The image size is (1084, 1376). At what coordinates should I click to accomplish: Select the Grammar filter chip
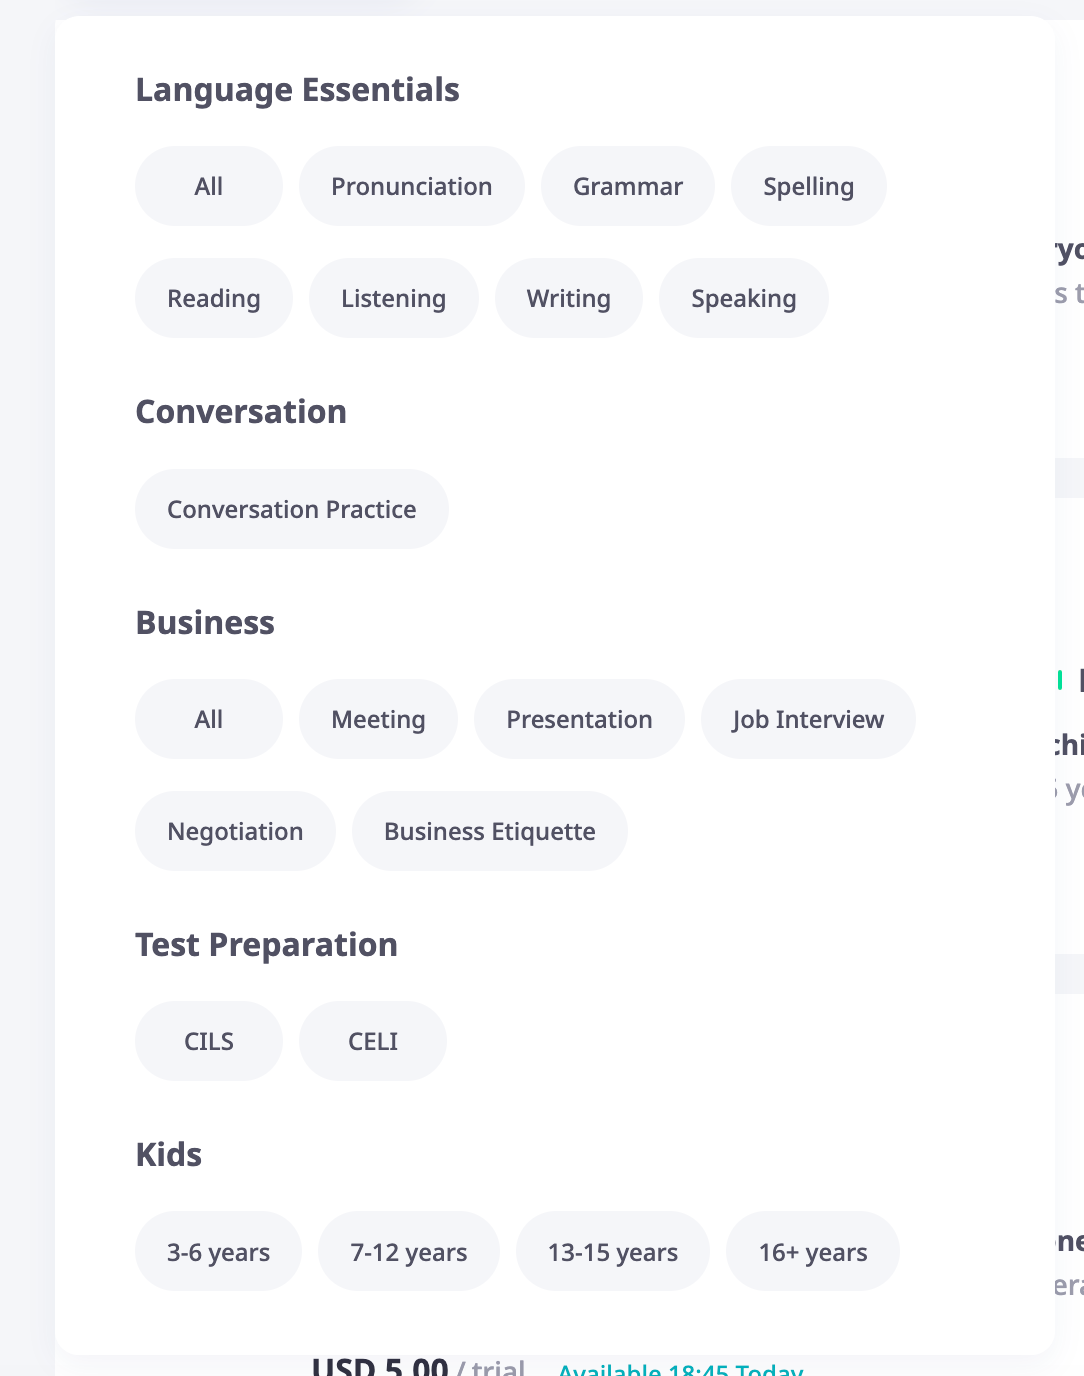pos(628,186)
